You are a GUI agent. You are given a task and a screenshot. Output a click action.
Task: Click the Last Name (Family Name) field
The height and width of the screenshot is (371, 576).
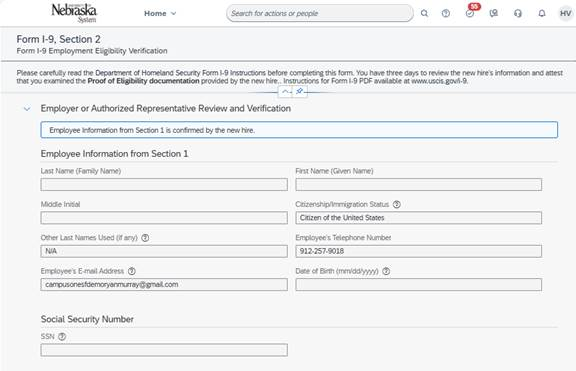164,184
